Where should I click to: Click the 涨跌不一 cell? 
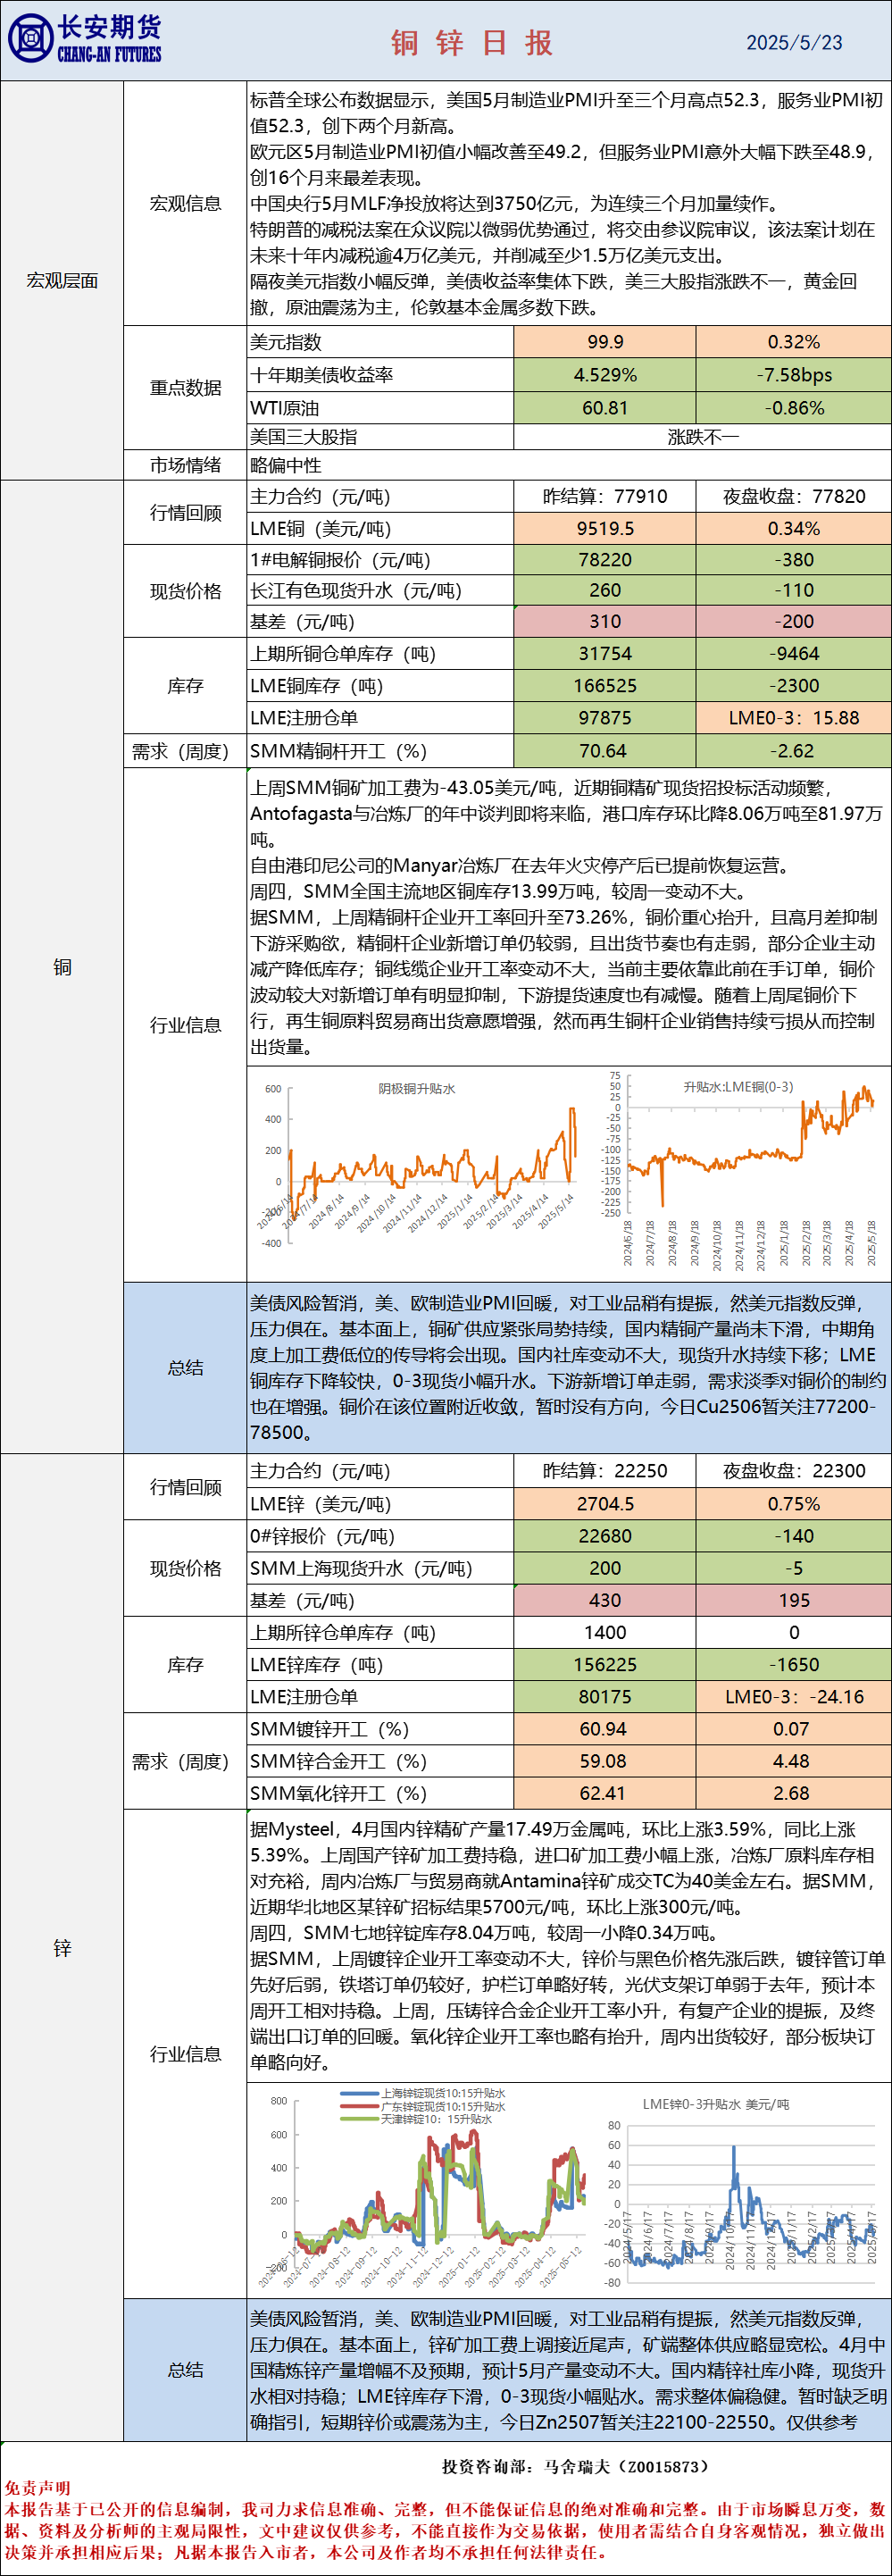coord(702,437)
